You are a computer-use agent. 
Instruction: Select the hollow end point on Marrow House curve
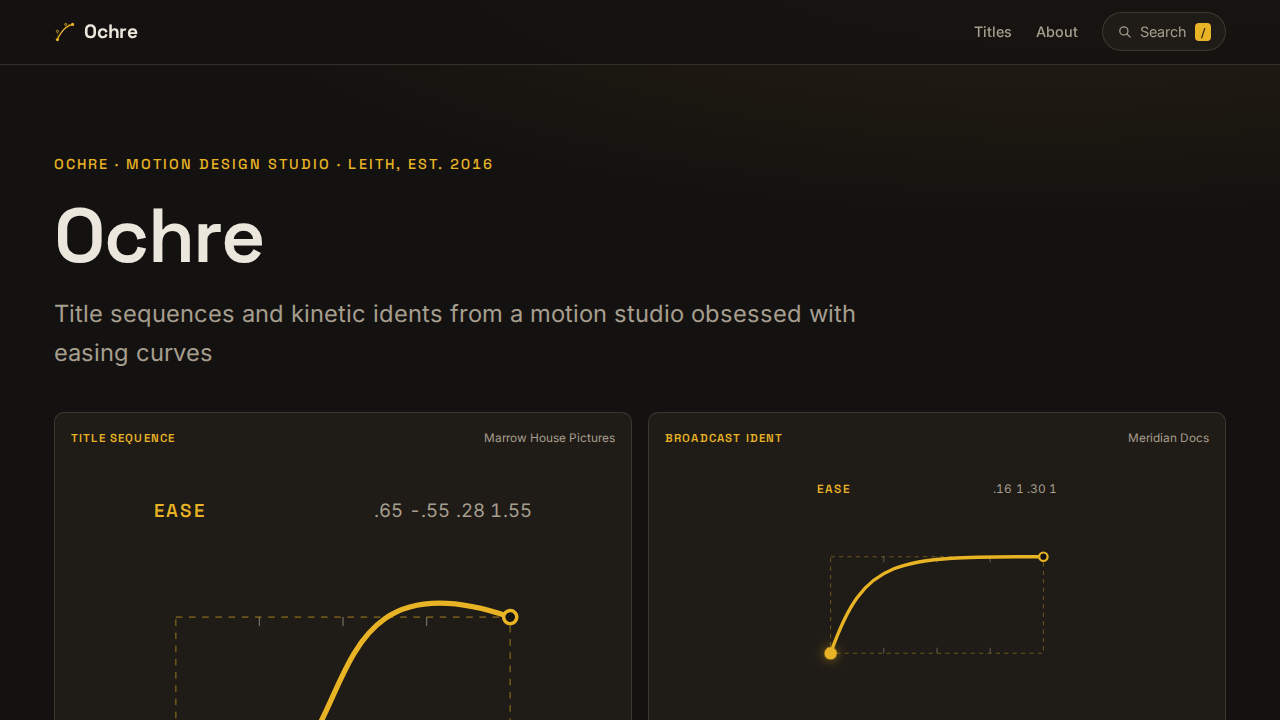510,617
